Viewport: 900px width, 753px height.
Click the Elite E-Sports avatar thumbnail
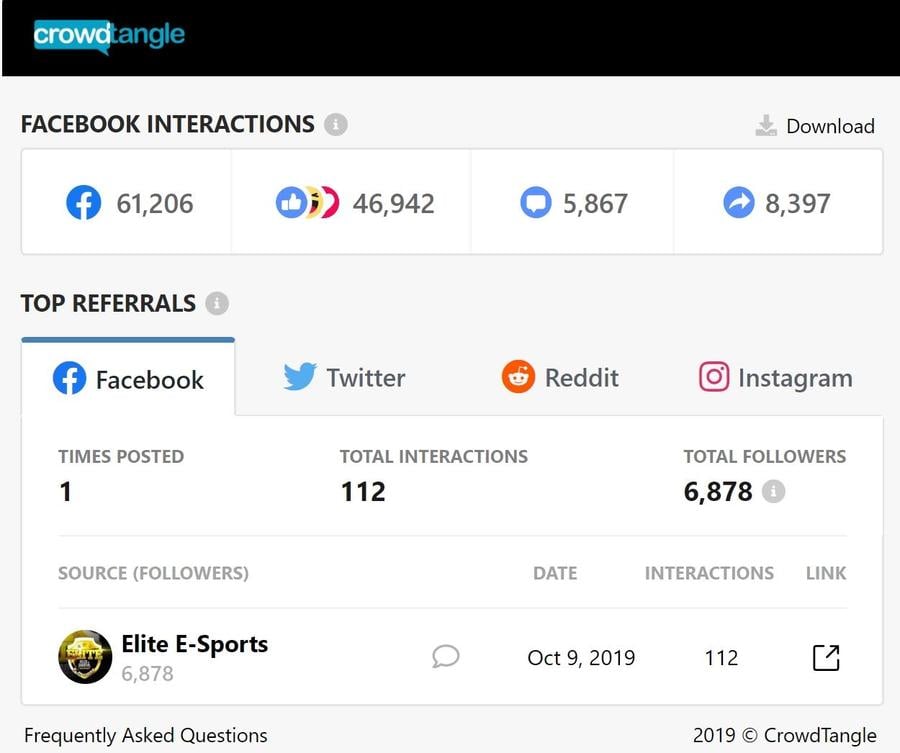pos(85,657)
